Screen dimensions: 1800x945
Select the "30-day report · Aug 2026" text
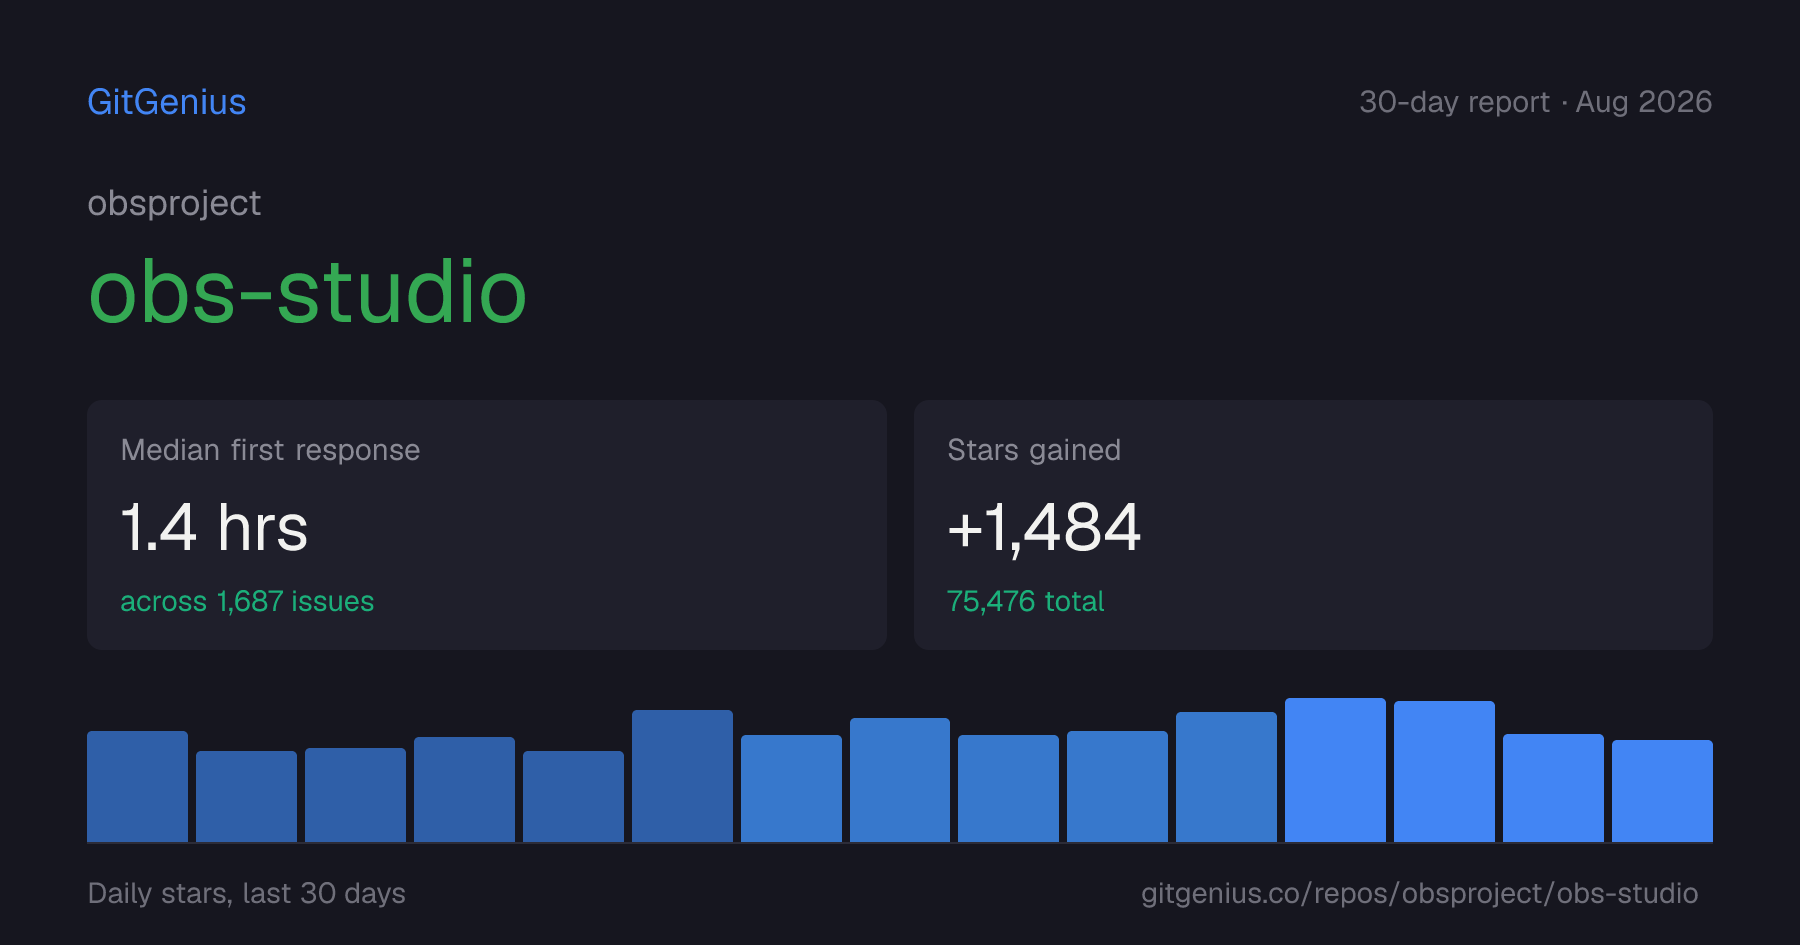point(1535,102)
